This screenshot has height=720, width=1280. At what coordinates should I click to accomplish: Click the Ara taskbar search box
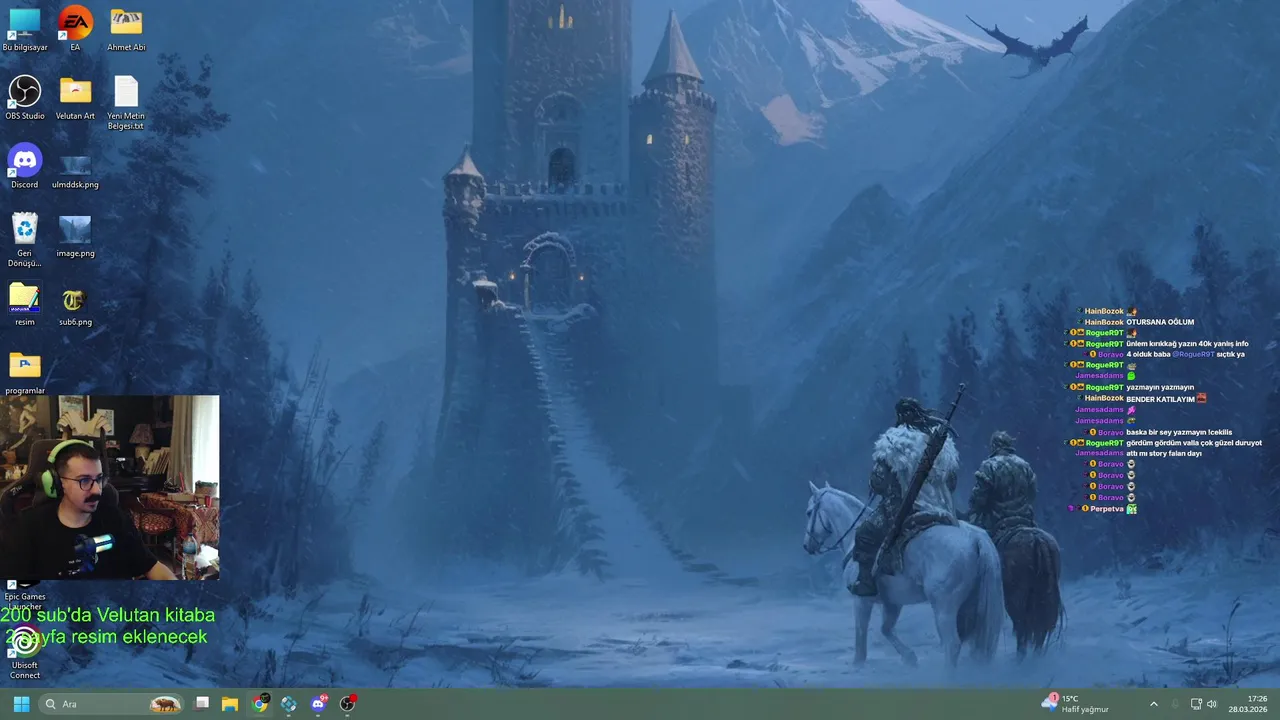[x=111, y=704]
